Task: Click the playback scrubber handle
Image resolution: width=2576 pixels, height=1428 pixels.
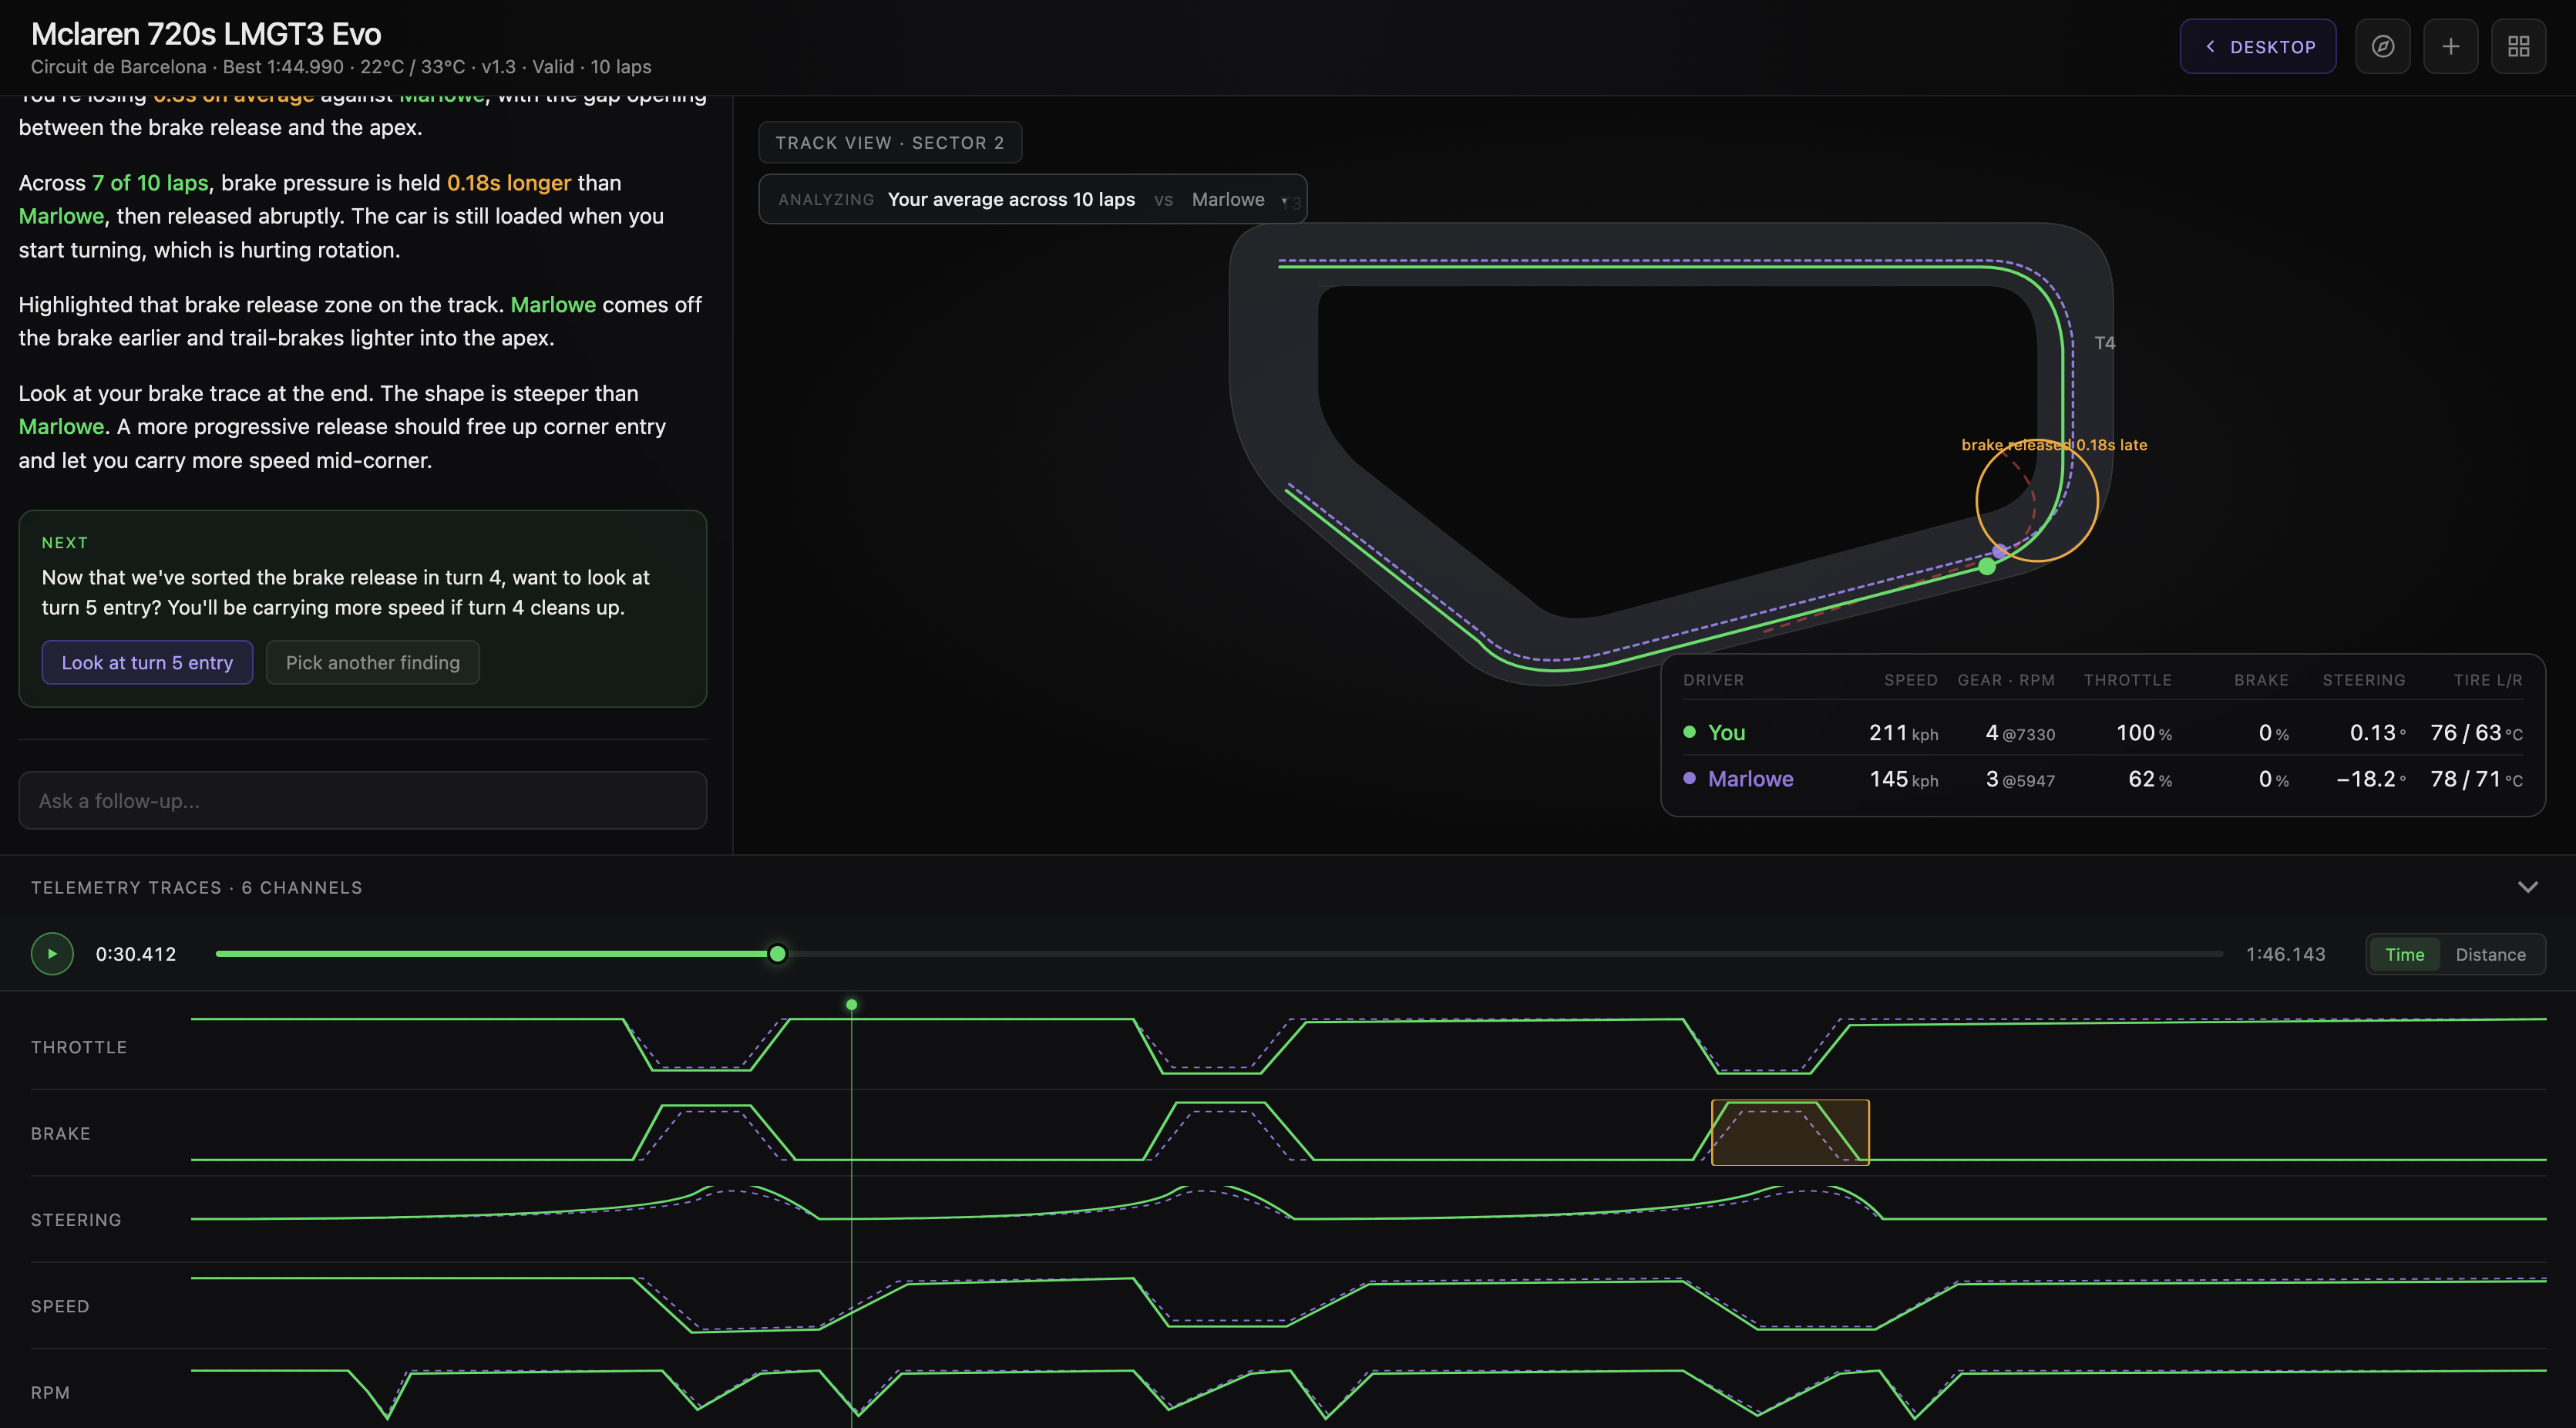Action: click(x=777, y=954)
